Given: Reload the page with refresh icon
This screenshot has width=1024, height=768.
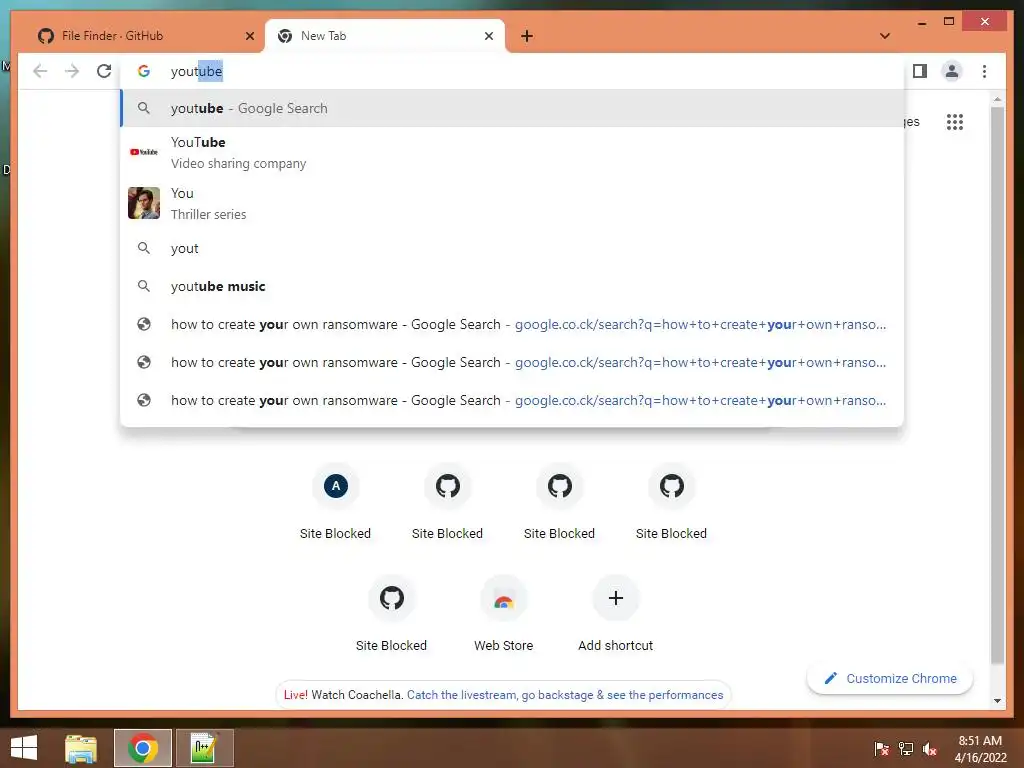Looking at the screenshot, I should point(104,71).
